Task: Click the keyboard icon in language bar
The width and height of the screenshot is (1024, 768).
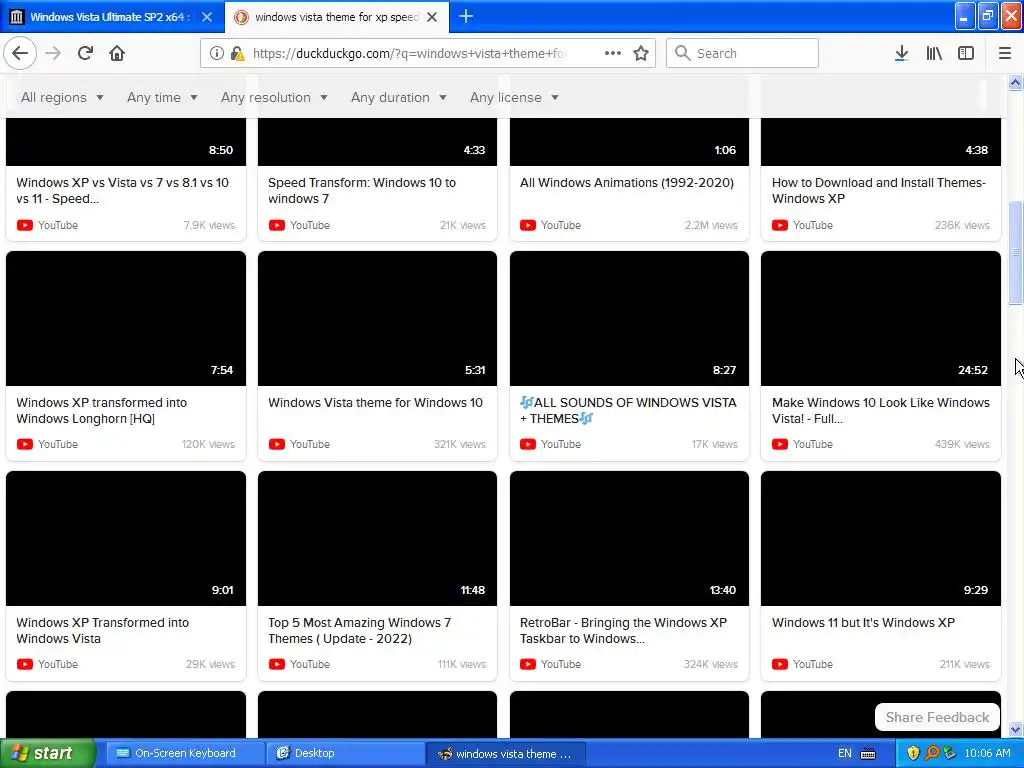Action: point(868,754)
